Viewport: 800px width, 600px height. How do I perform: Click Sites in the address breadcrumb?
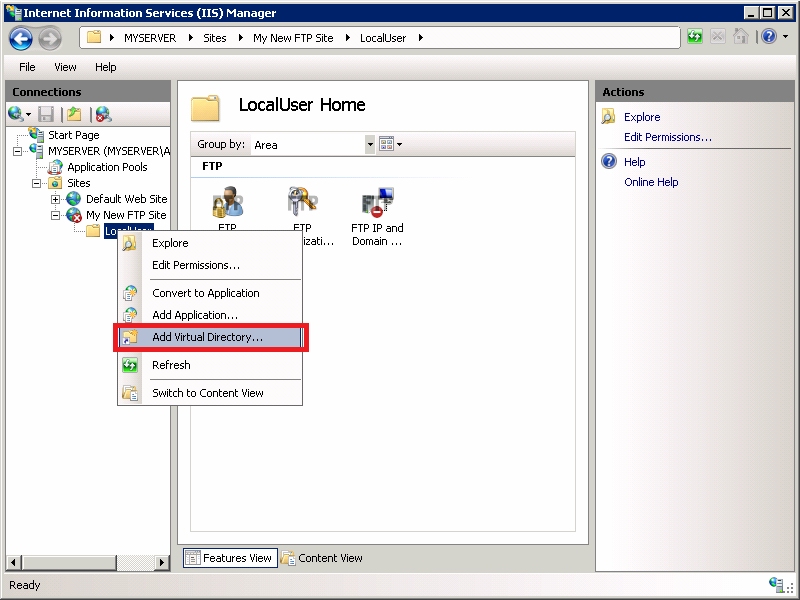215,38
